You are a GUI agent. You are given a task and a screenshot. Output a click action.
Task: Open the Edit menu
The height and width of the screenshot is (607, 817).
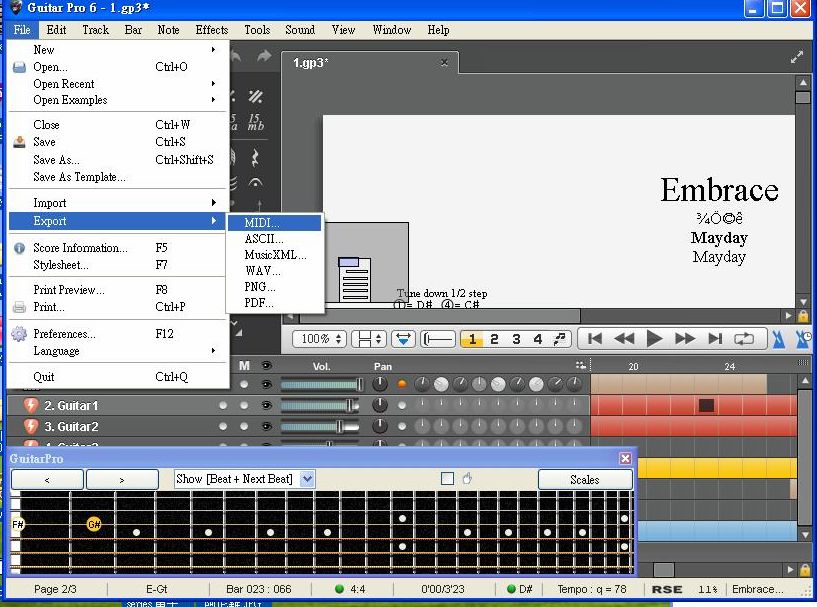(x=56, y=30)
